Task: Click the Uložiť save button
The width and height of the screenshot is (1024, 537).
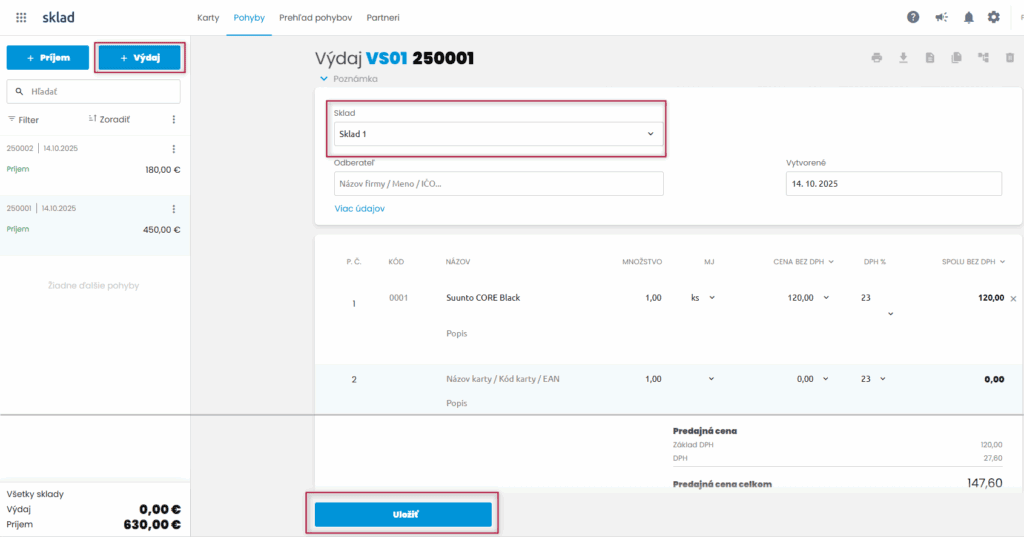Action: click(x=403, y=514)
